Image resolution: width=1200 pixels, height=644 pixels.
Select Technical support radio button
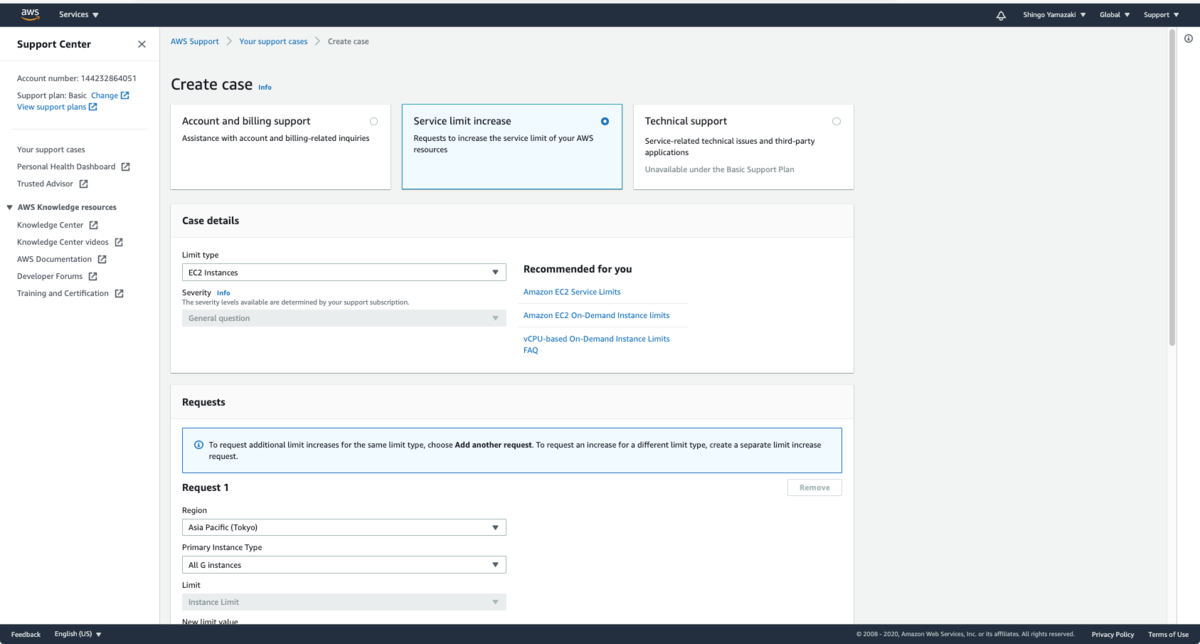click(x=836, y=121)
